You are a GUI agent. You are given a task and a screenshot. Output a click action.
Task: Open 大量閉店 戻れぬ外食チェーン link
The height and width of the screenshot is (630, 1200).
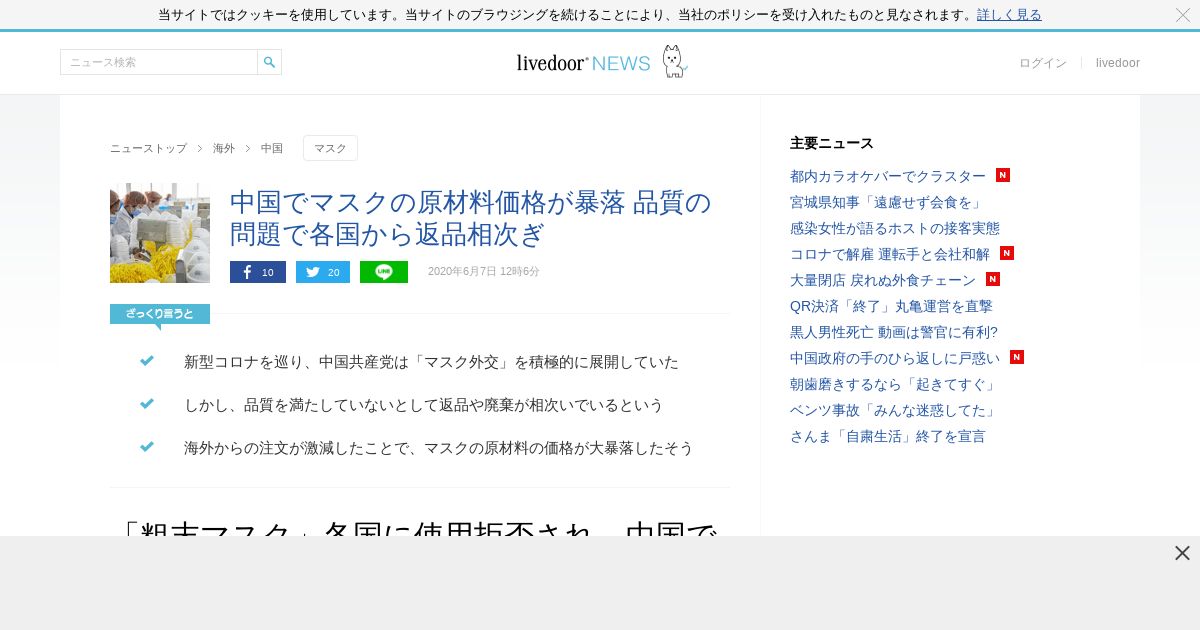(883, 280)
